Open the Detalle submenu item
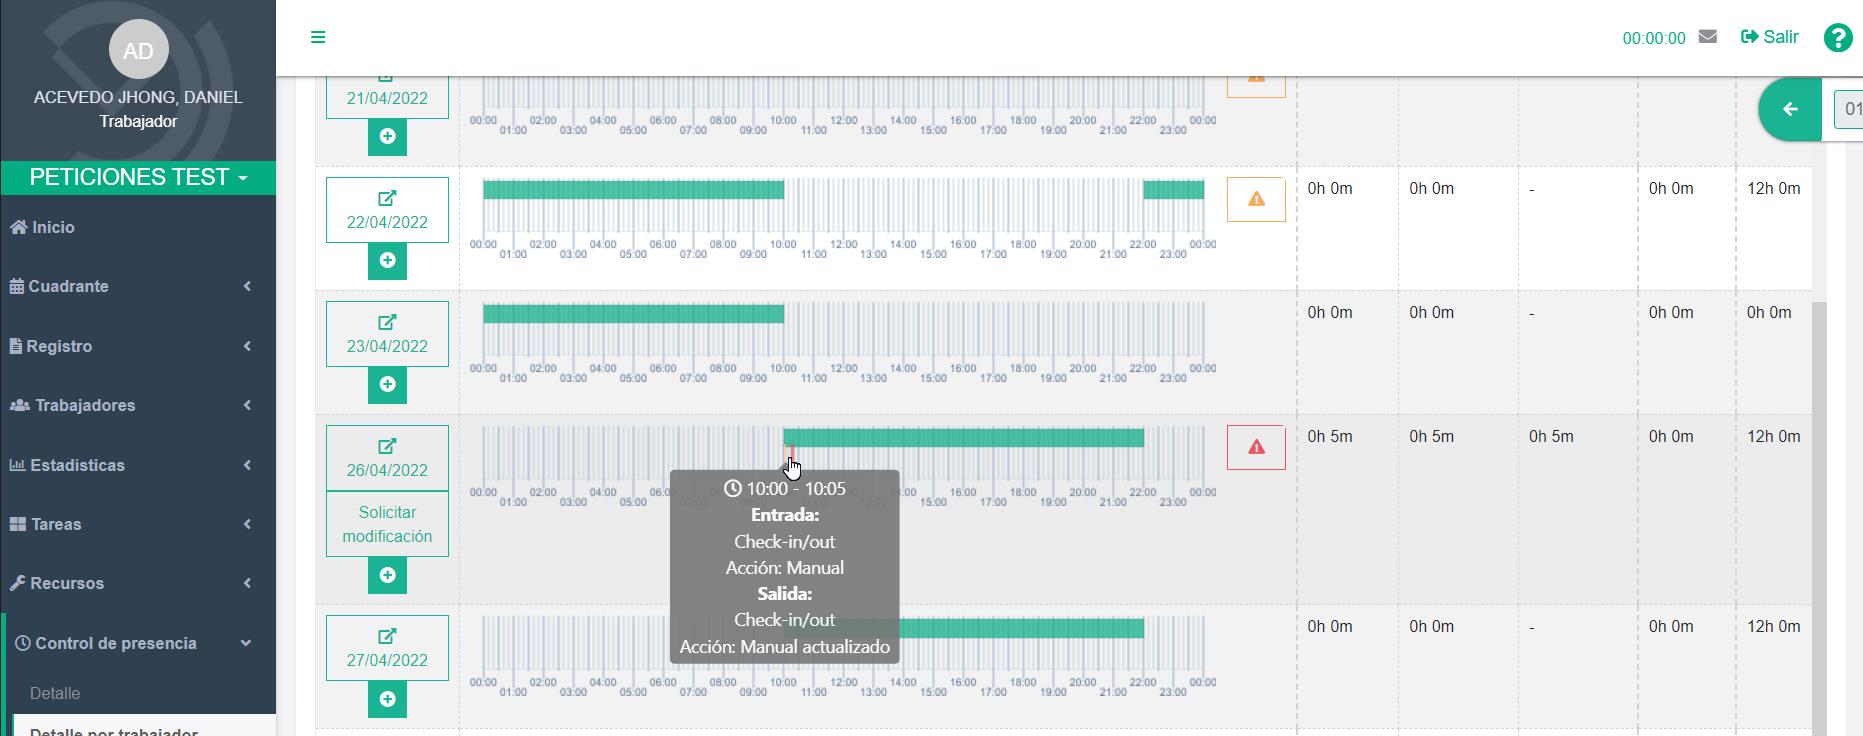 click(x=55, y=693)
